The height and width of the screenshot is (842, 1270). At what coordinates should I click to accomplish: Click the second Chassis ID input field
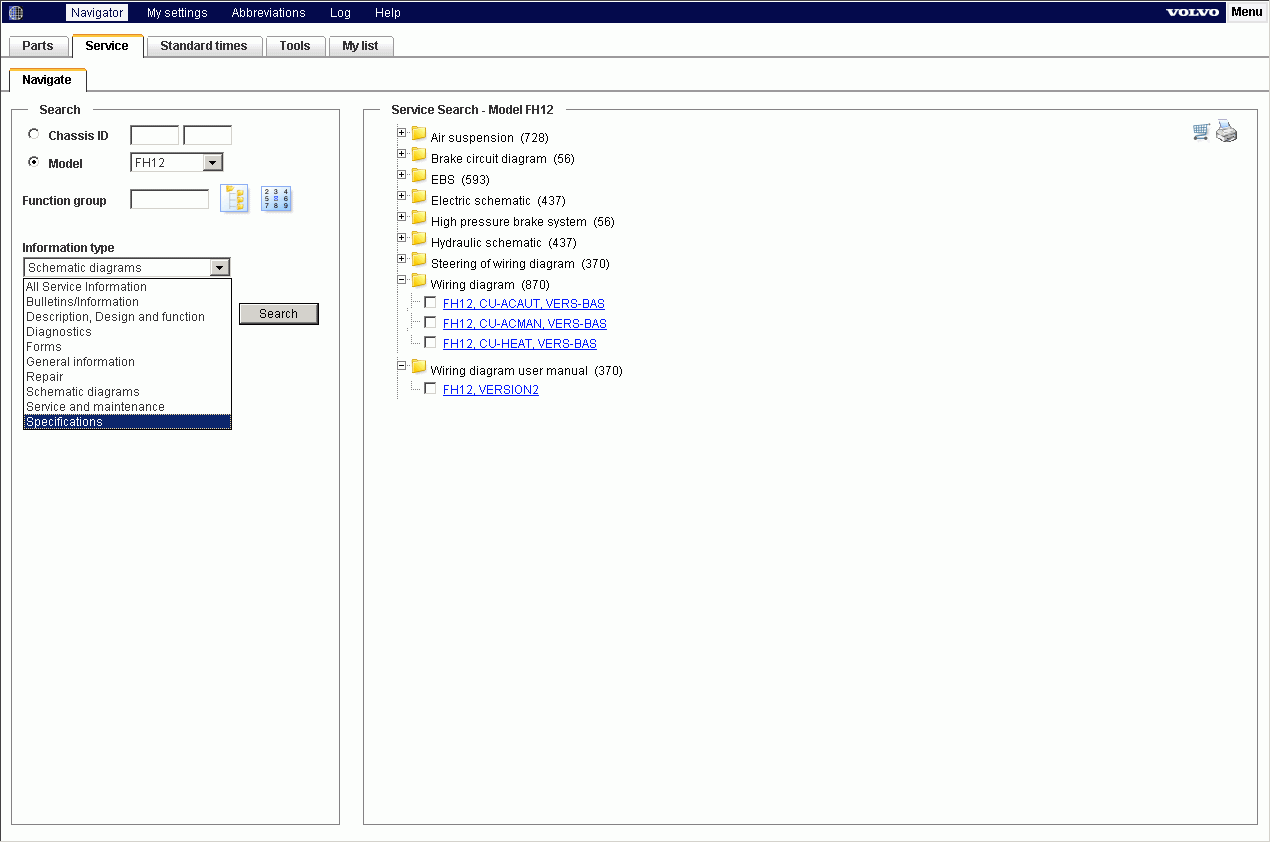[208, 135]
